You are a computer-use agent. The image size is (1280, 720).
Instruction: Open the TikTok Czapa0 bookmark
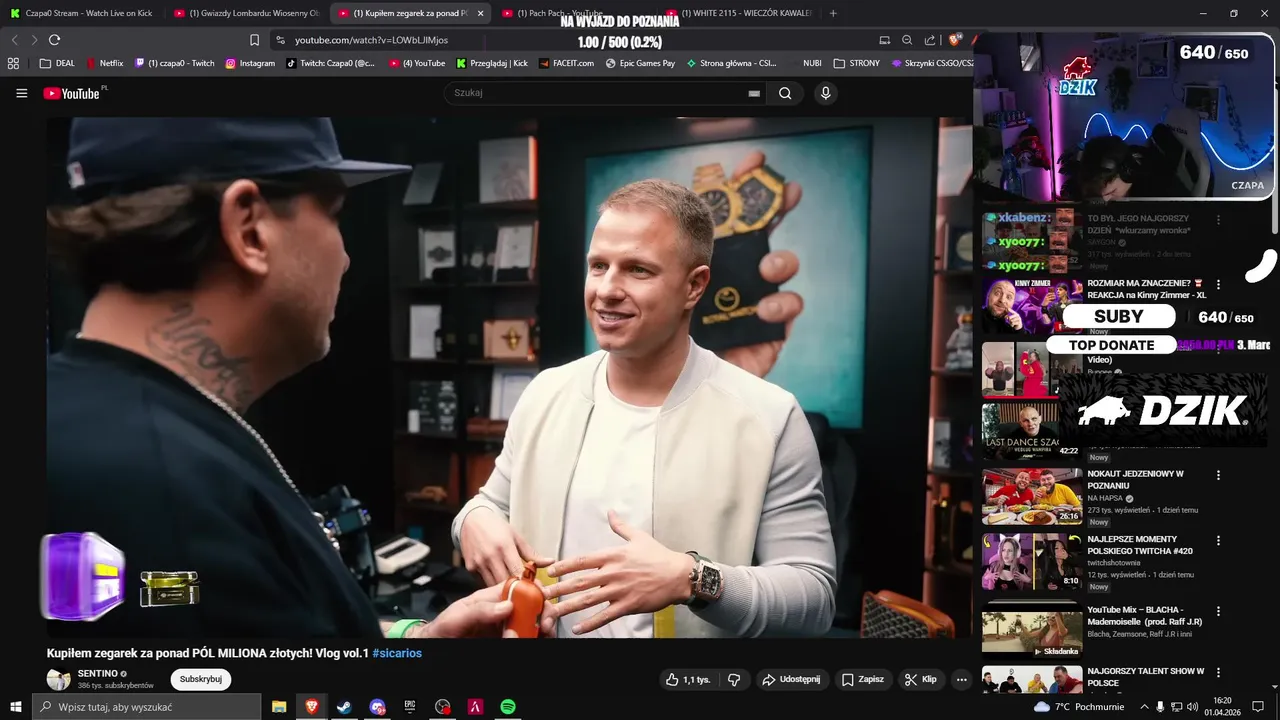pyautogui.click(x=331, y=63)
